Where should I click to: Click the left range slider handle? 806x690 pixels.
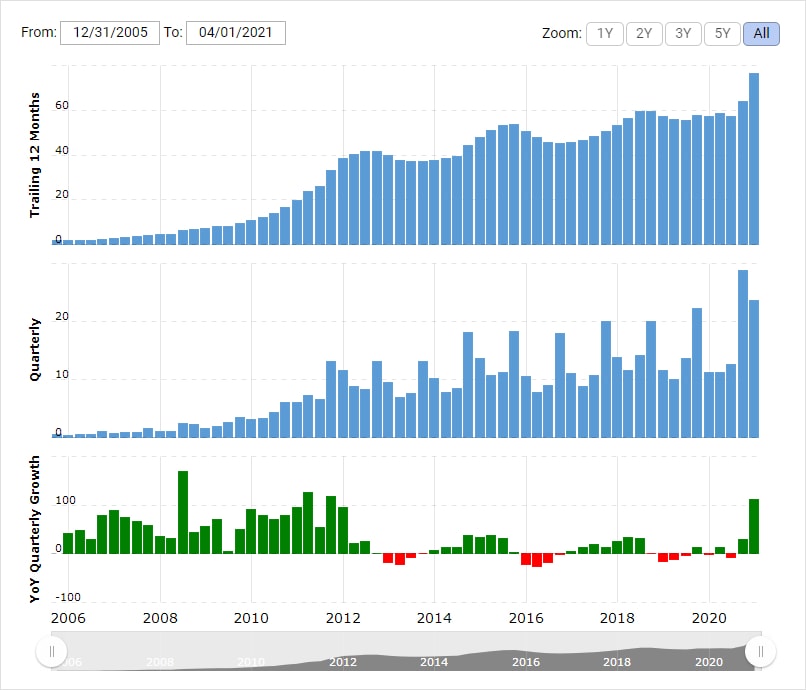(x=51, y=652)
